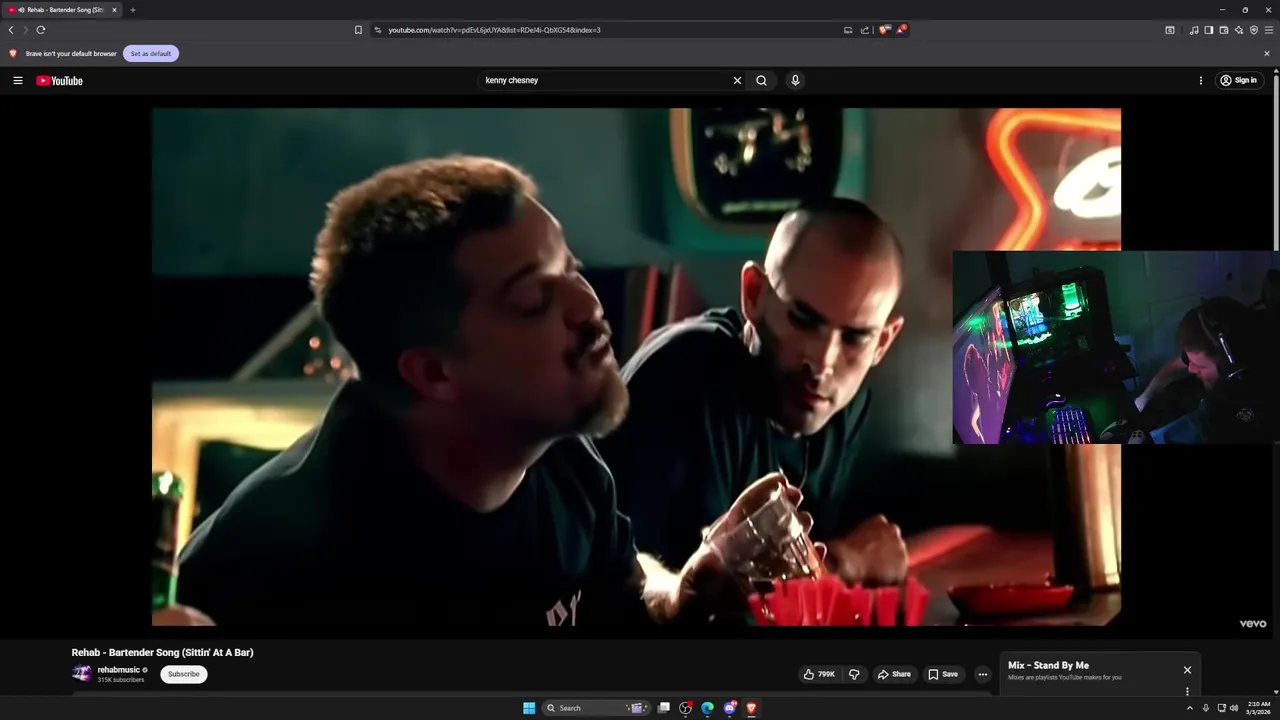The width and height of the screenshot is (1280, 720).
Task: Close the Rehab - Bartender Song tab
Action: tap(114, 10)
